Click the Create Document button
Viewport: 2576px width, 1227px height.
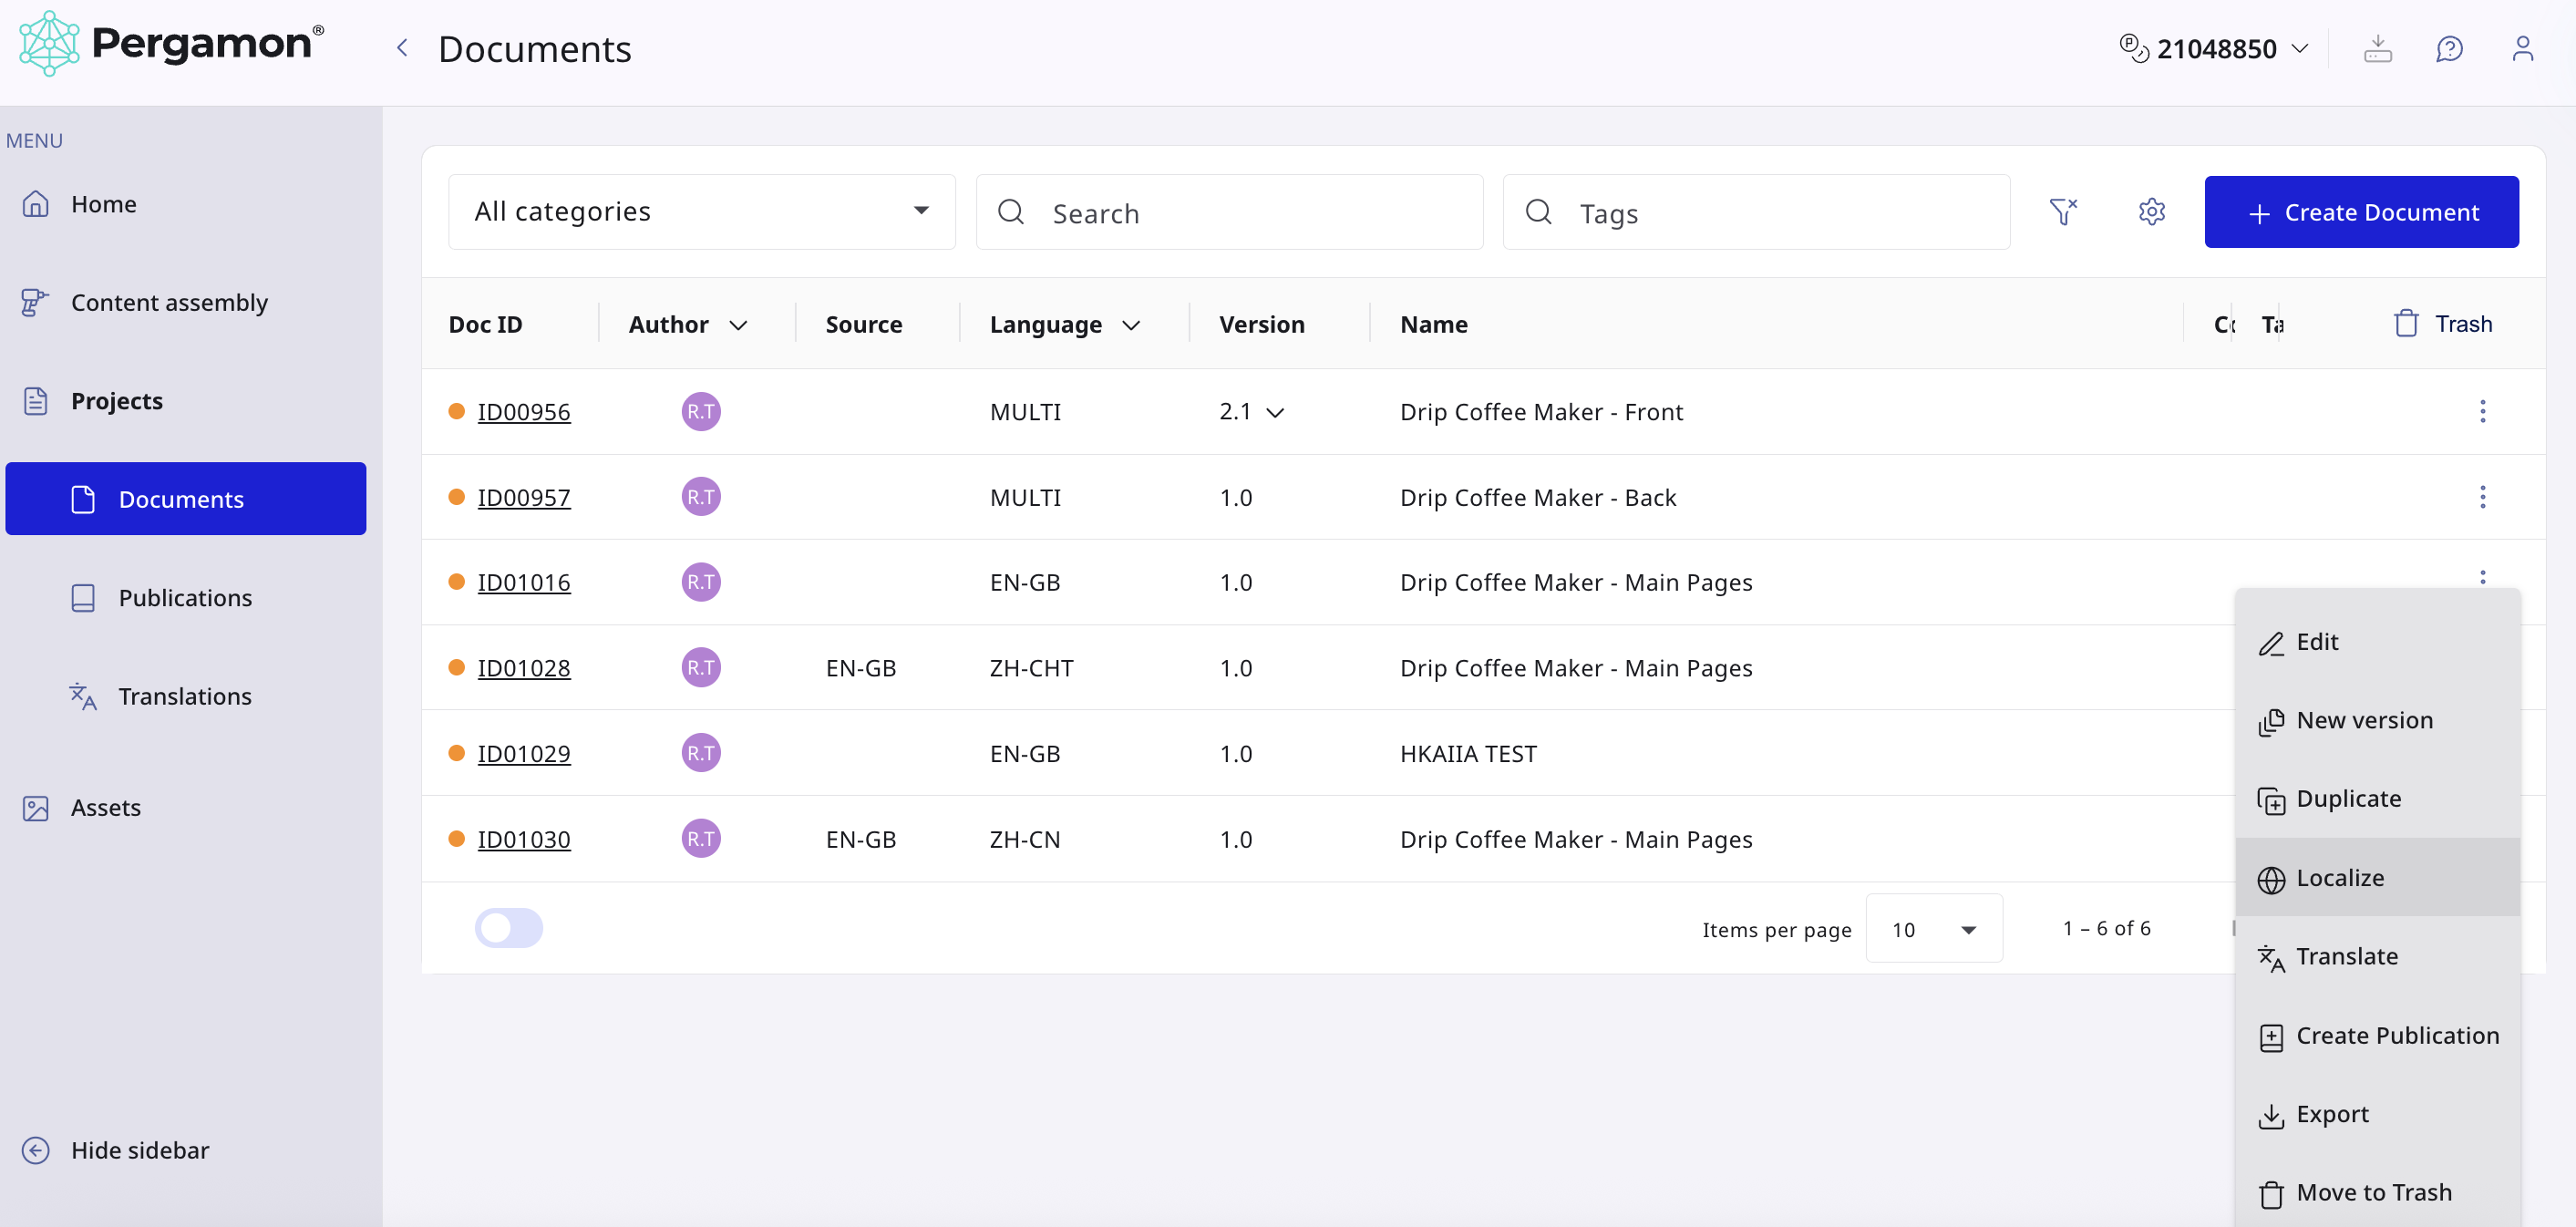coord(2361,211)
